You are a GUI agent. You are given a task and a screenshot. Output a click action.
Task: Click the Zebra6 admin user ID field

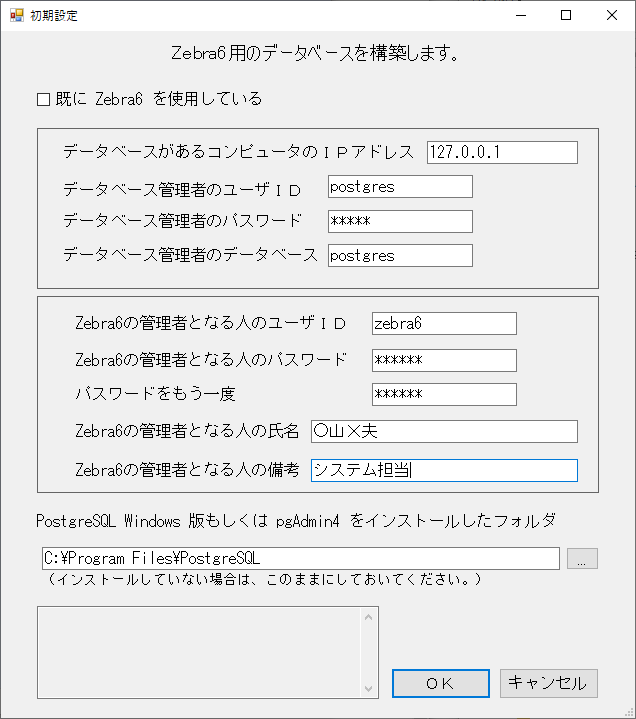(444, 324)
